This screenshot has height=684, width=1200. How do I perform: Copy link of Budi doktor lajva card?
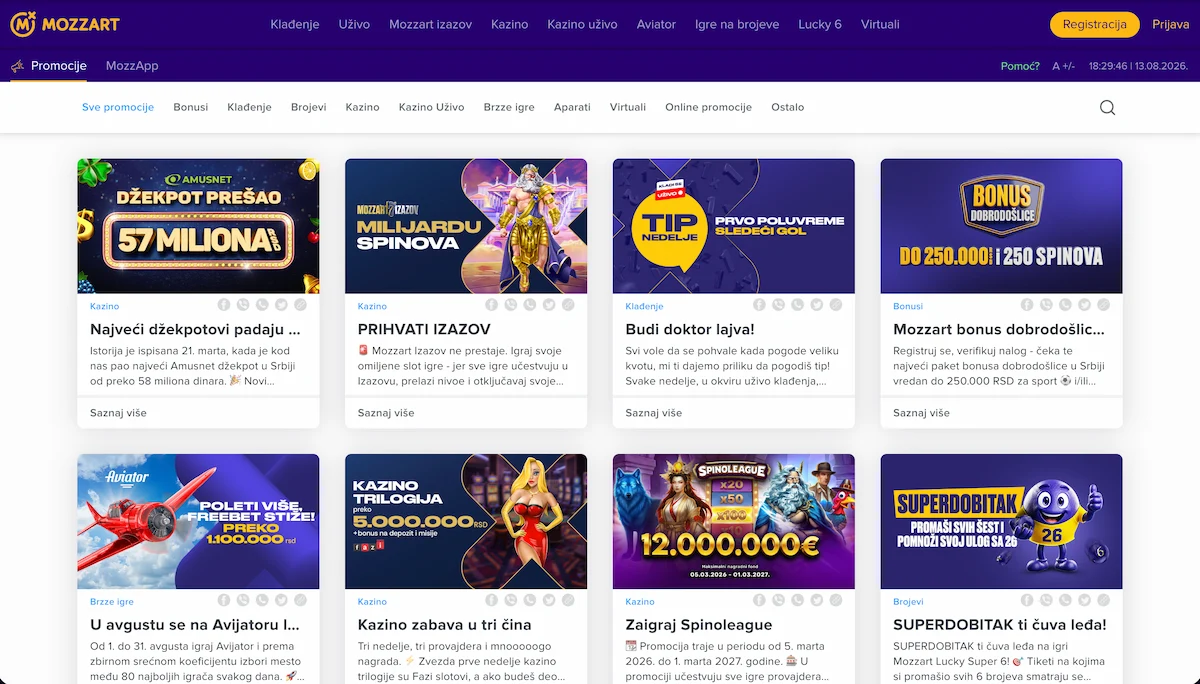coord(836,305)
